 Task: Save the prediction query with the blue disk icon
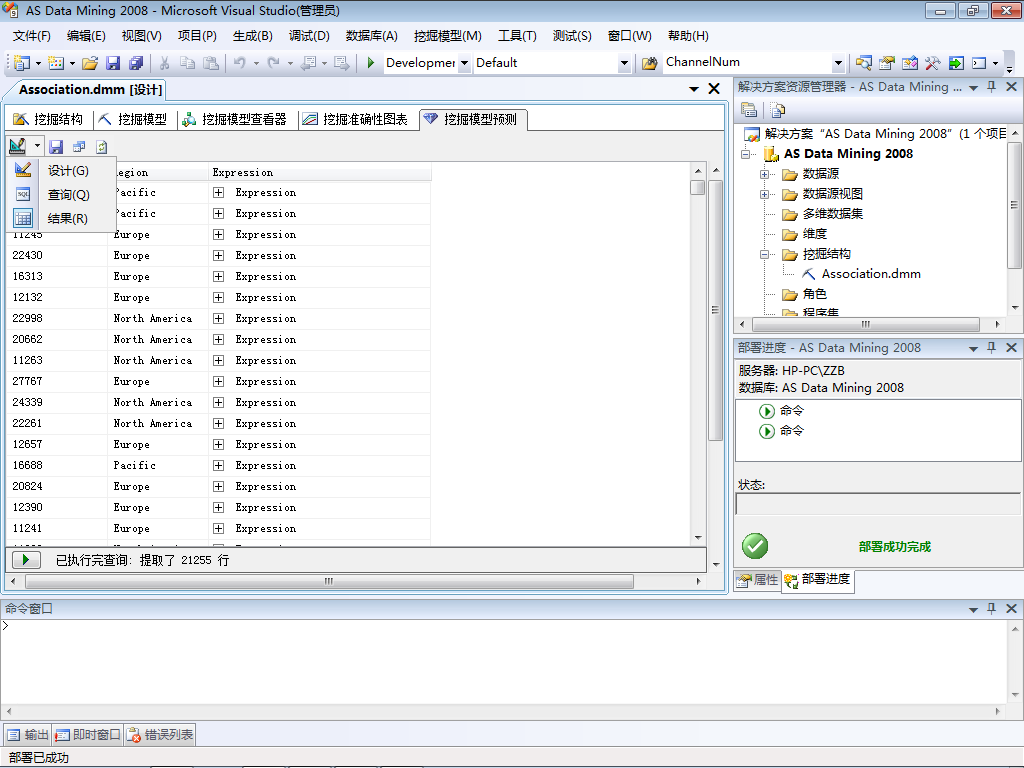[x=56, y=147]
